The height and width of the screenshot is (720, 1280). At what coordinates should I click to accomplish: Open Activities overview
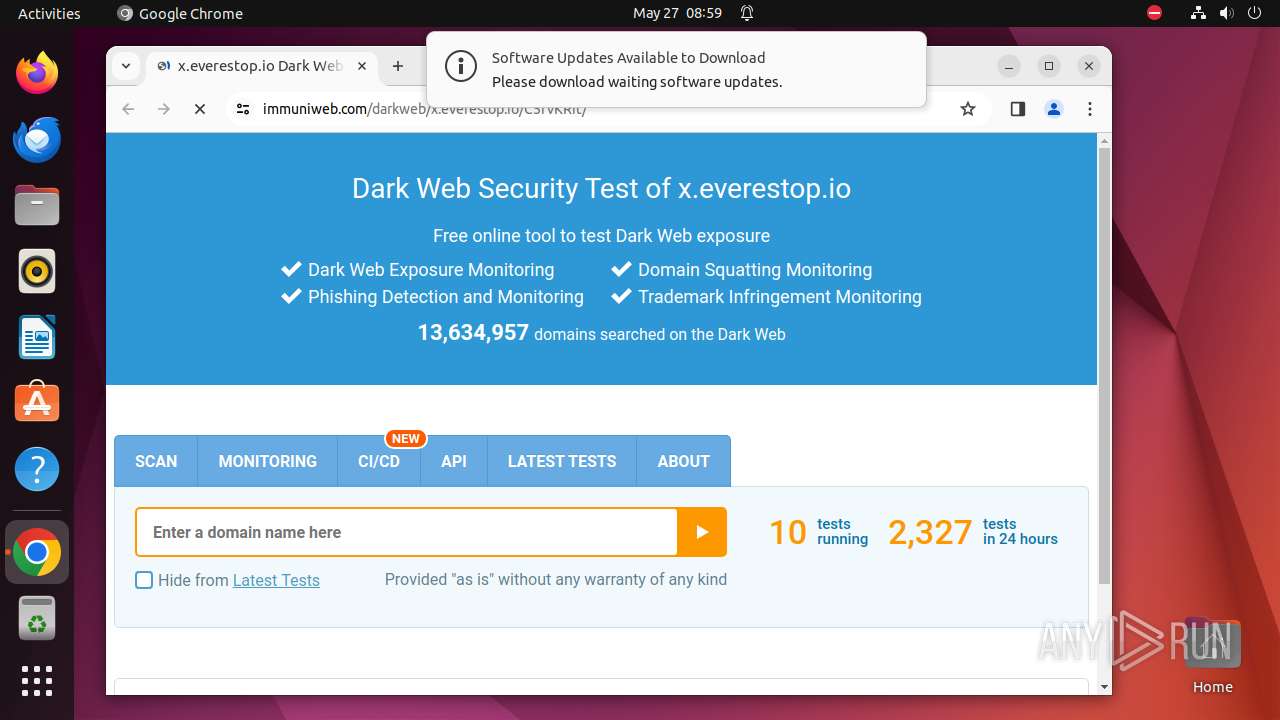(x=49, y=13)
